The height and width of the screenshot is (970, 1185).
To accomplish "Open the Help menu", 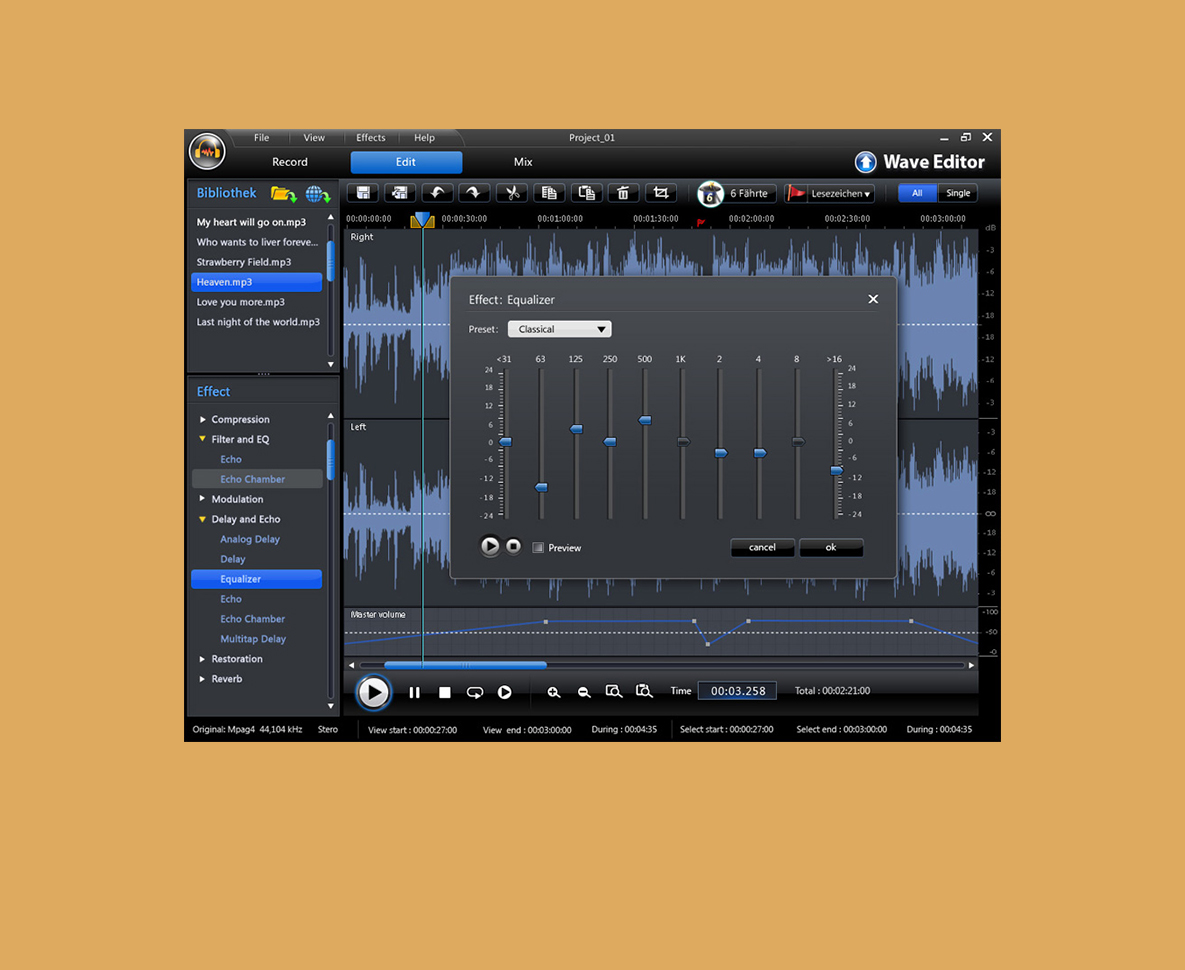I will click(424, 137).
